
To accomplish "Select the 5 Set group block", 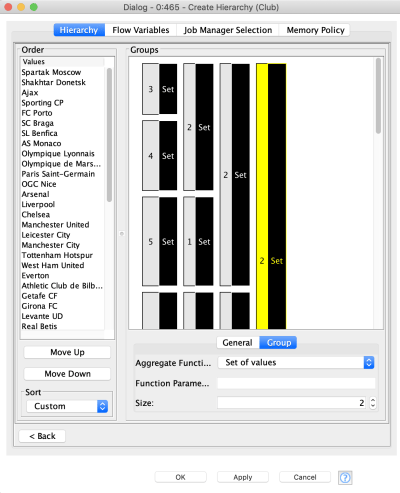I will click(x=160, y=241).
